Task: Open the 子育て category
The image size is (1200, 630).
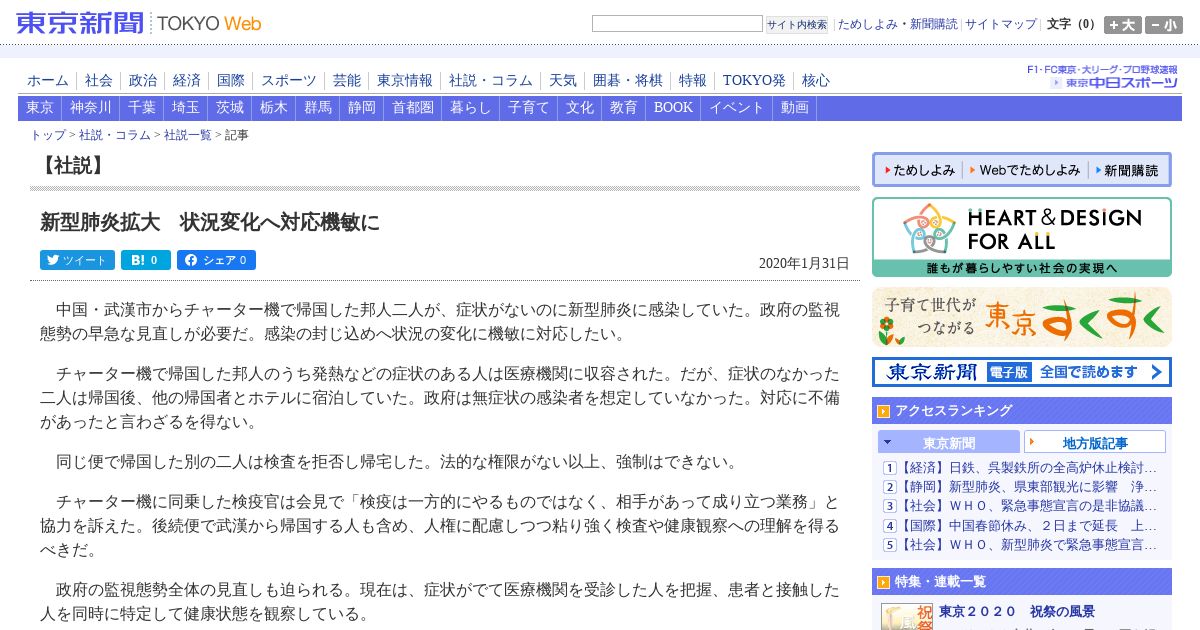Action: tap(529, 108)
